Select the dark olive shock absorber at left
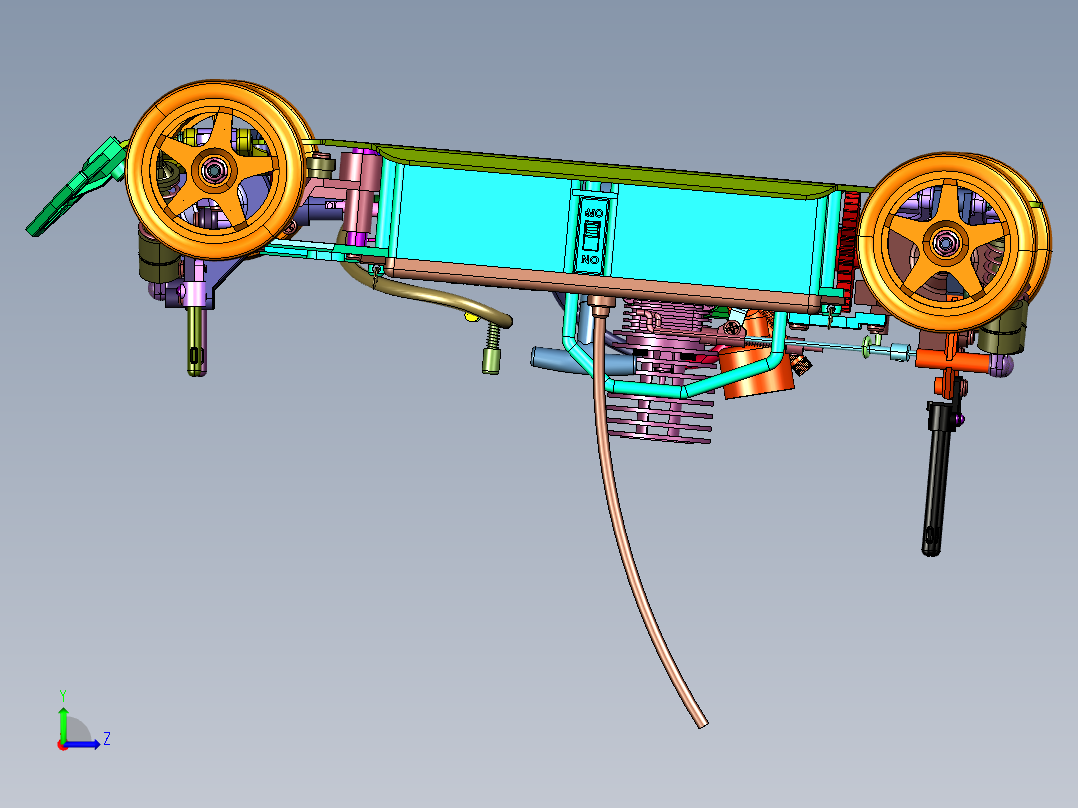The height and width of the screenshot is (808, 1078). (157, 258)
